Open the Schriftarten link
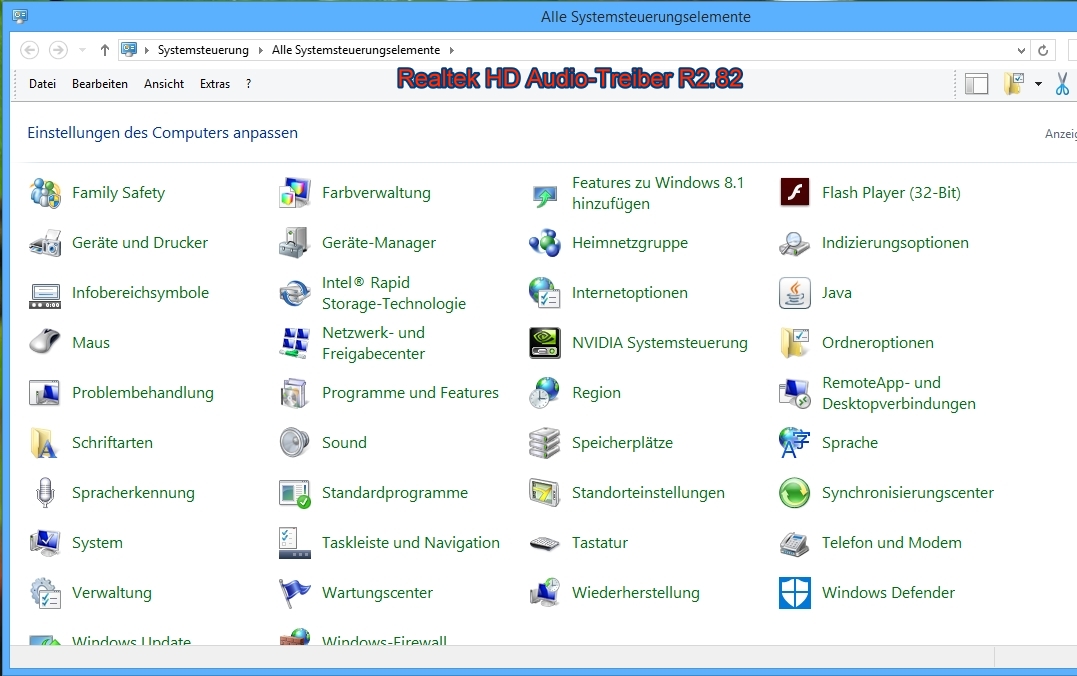The image size is (1077, 676). pos(112,443)
